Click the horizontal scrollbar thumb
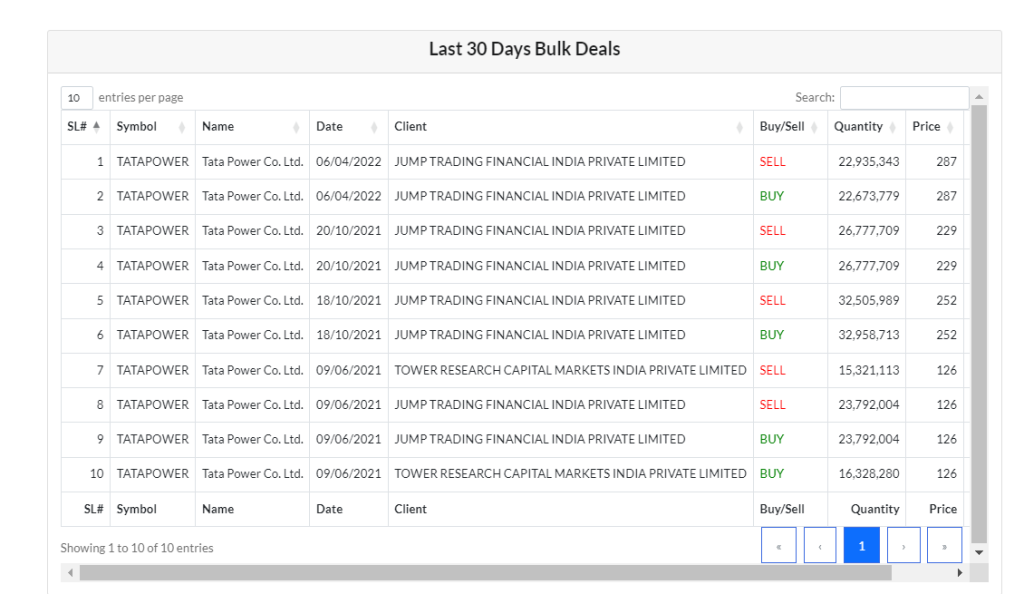1024x594 pixels. (x=485, y=572)
